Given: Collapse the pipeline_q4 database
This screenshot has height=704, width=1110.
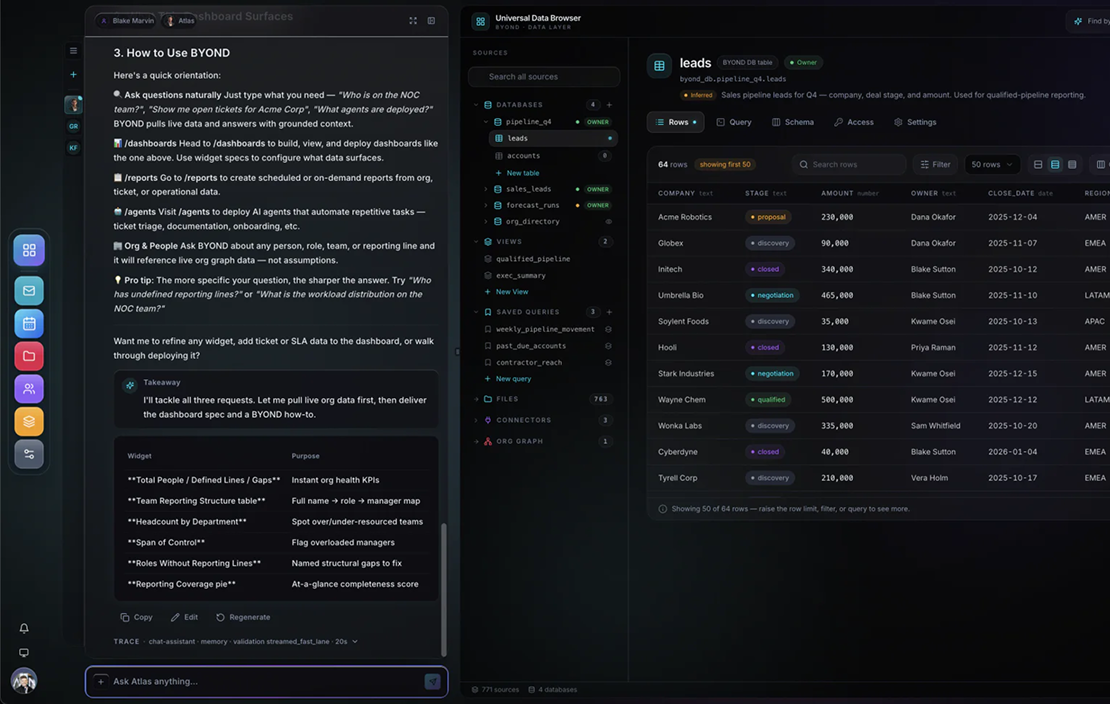Looking at the screenshot, I should coord(486,122).
